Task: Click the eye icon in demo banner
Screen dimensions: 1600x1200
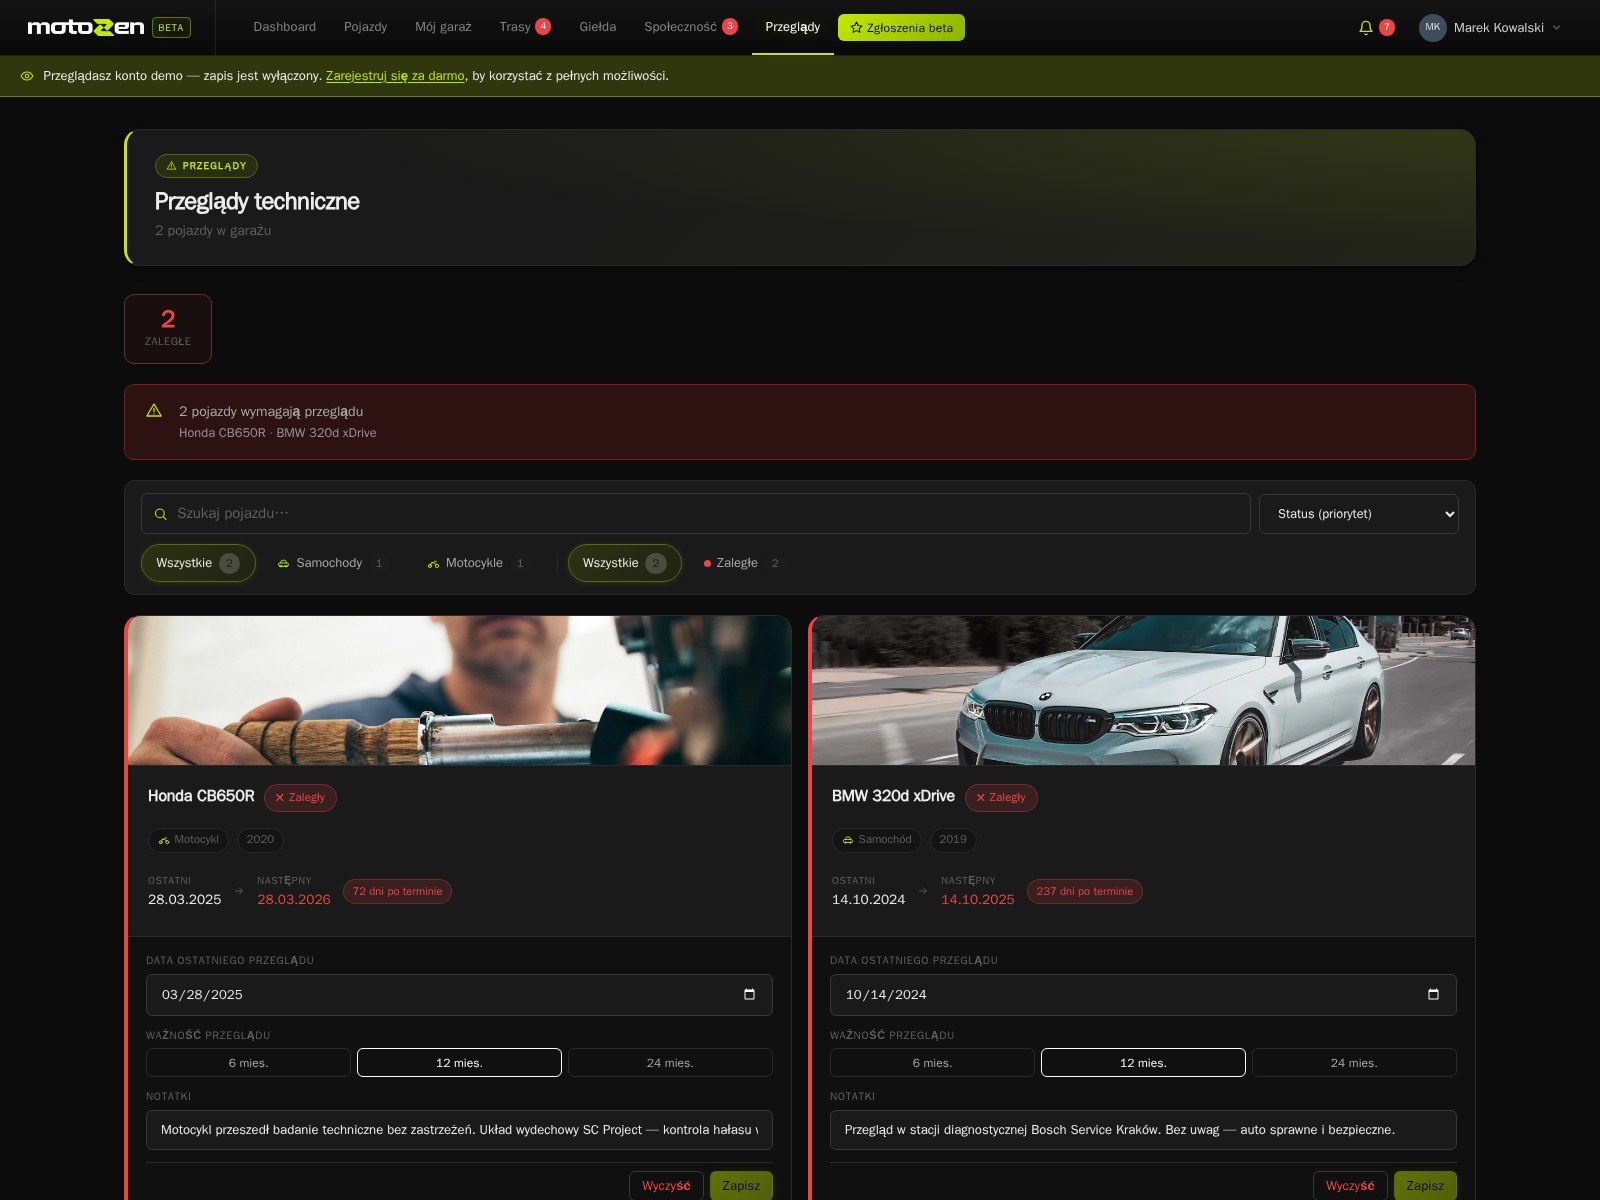Action: tap(27, 76)
